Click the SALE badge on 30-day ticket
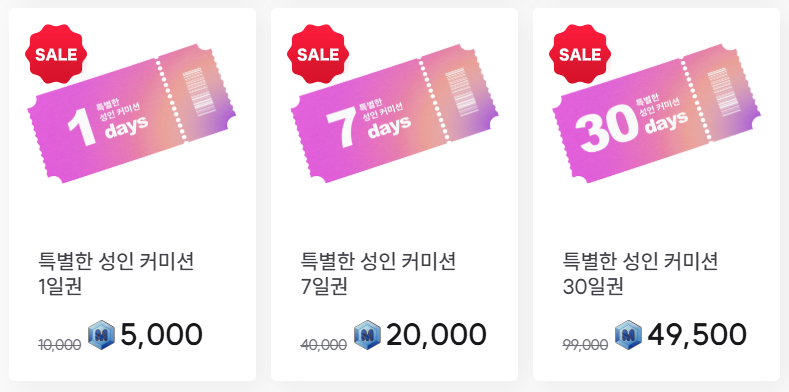Screen dimensions: 789x392 click(x=580, y=54)
